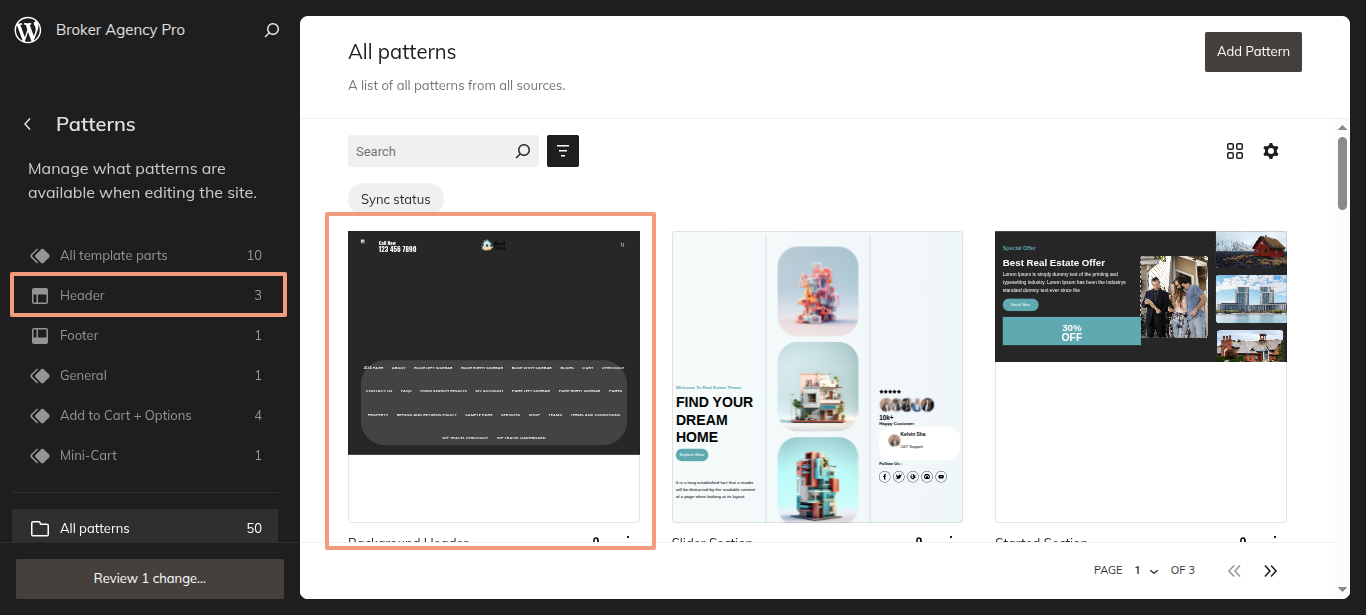Open view options gear icon
Viewport: 1366px width, 615px height.
click(x=1271, y=151)
